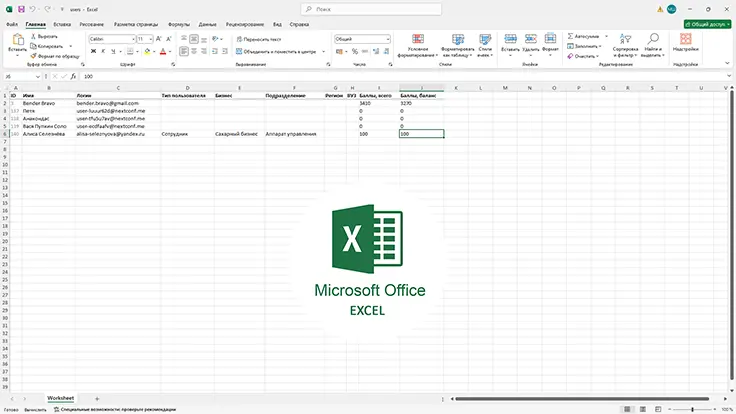Click the increase decimal icon
This screenshot has height=414, width=736.
376,52
